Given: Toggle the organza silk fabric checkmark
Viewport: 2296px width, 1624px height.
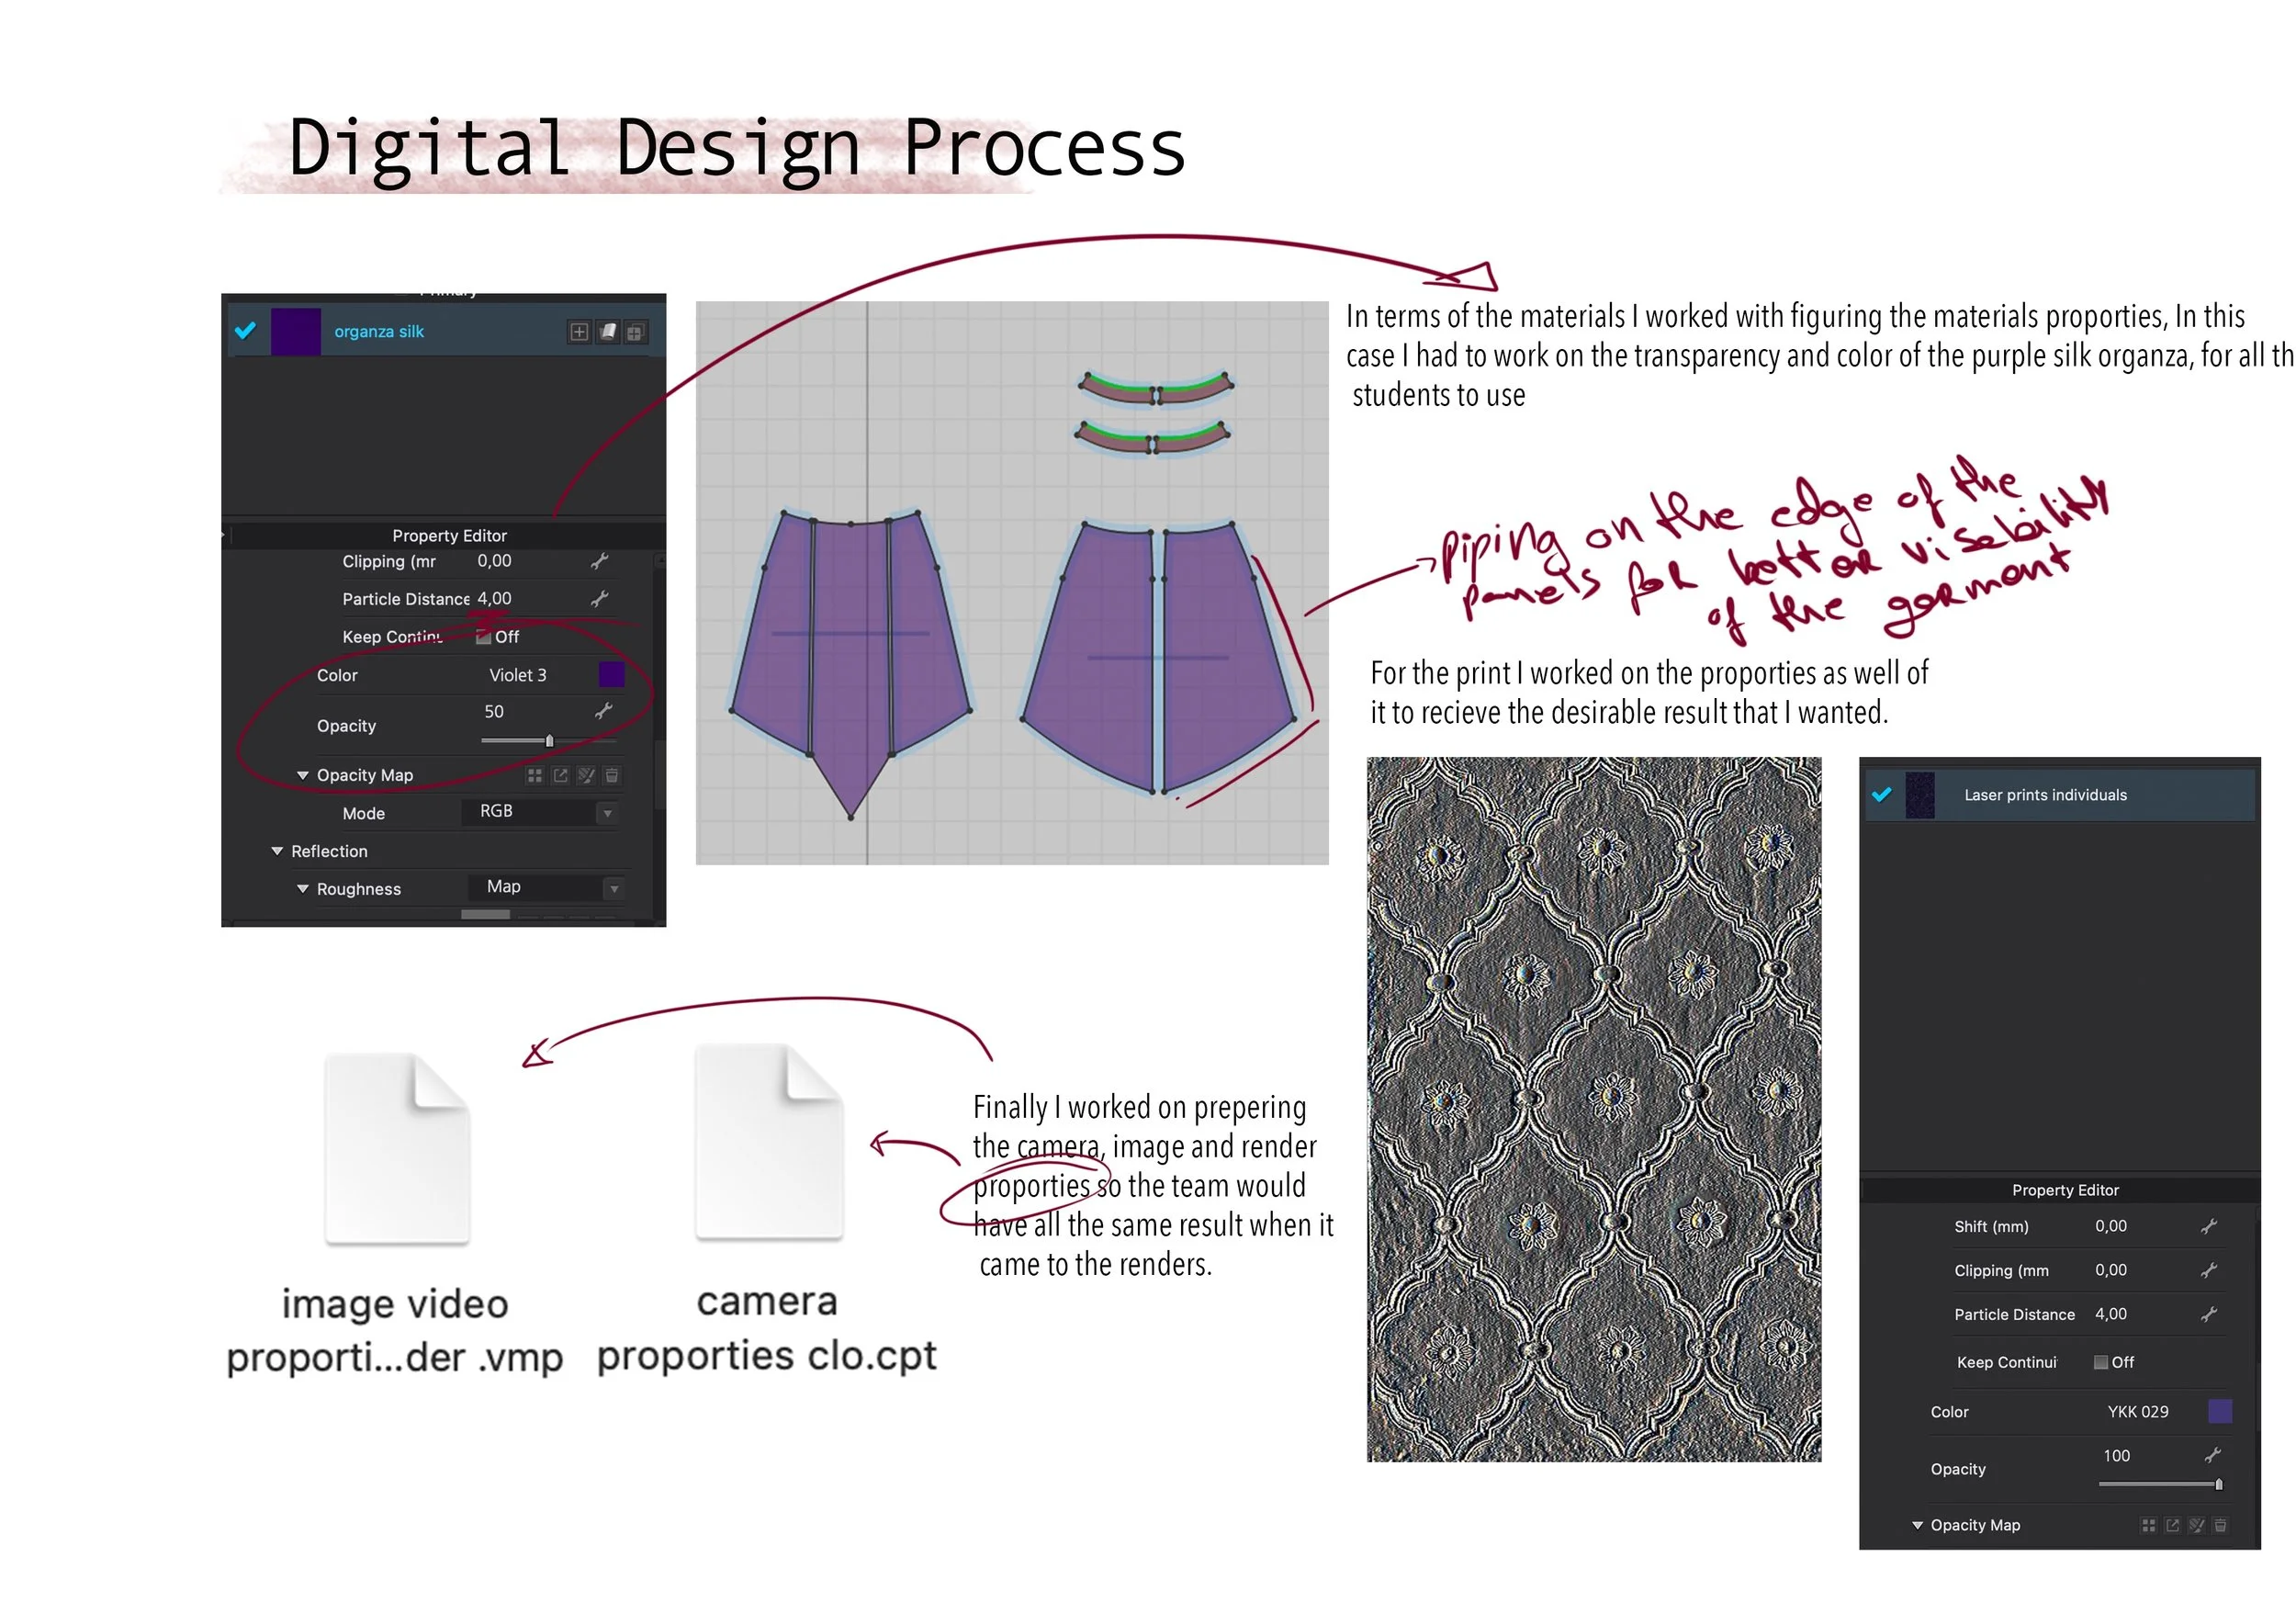Looking at the screenshot, I should click(x=245, y=331).
